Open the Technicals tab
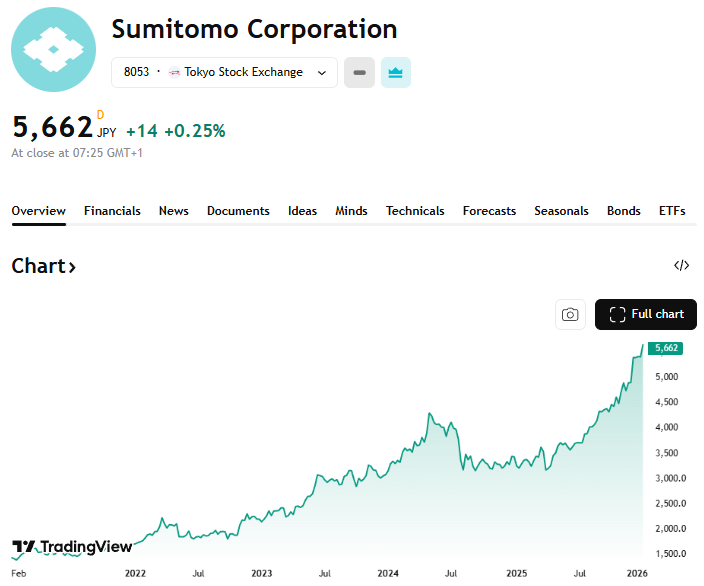The height and width of the screenshot is (586, 704). tap(415, 211)
